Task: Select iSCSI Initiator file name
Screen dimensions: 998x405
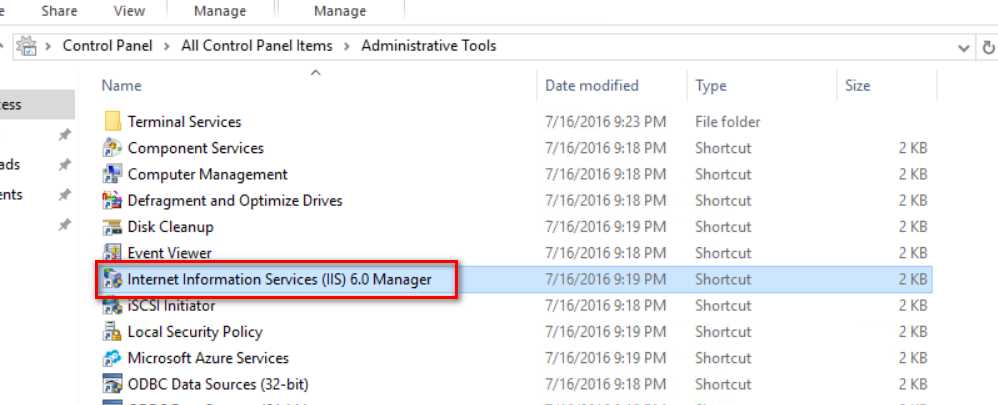Action: [171, 306]
